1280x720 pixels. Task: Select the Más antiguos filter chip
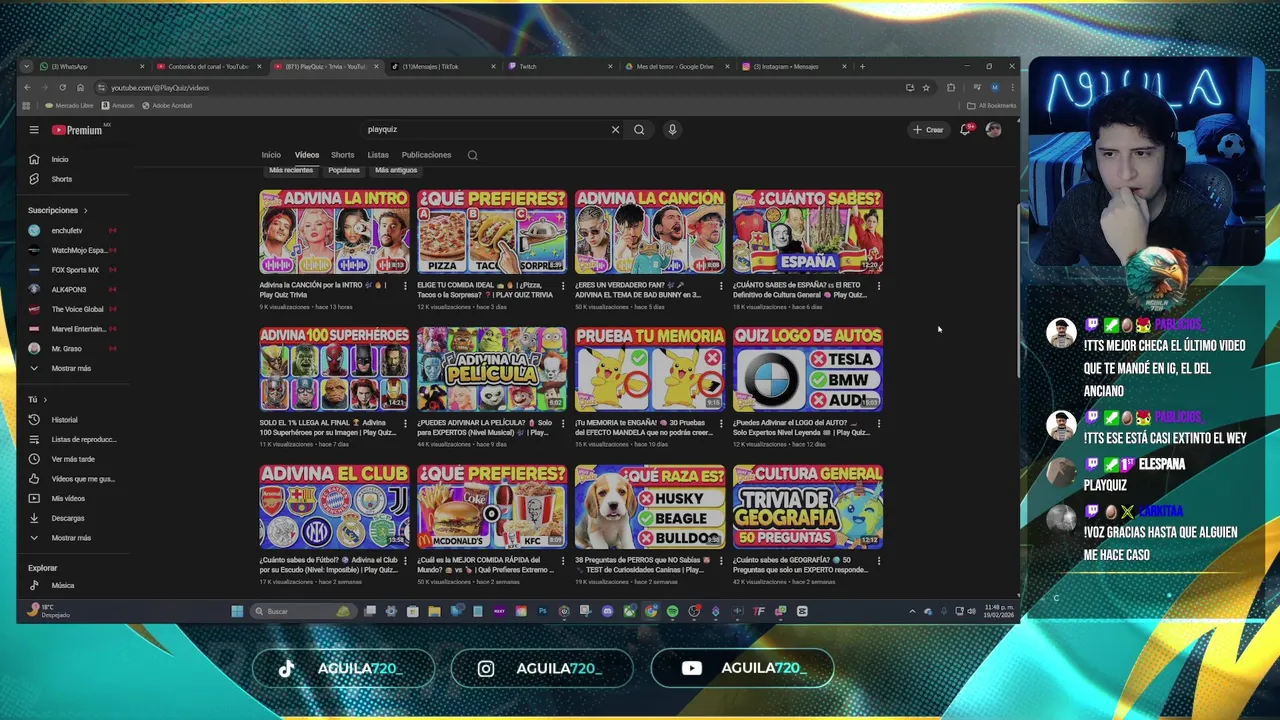coord(396,170)
